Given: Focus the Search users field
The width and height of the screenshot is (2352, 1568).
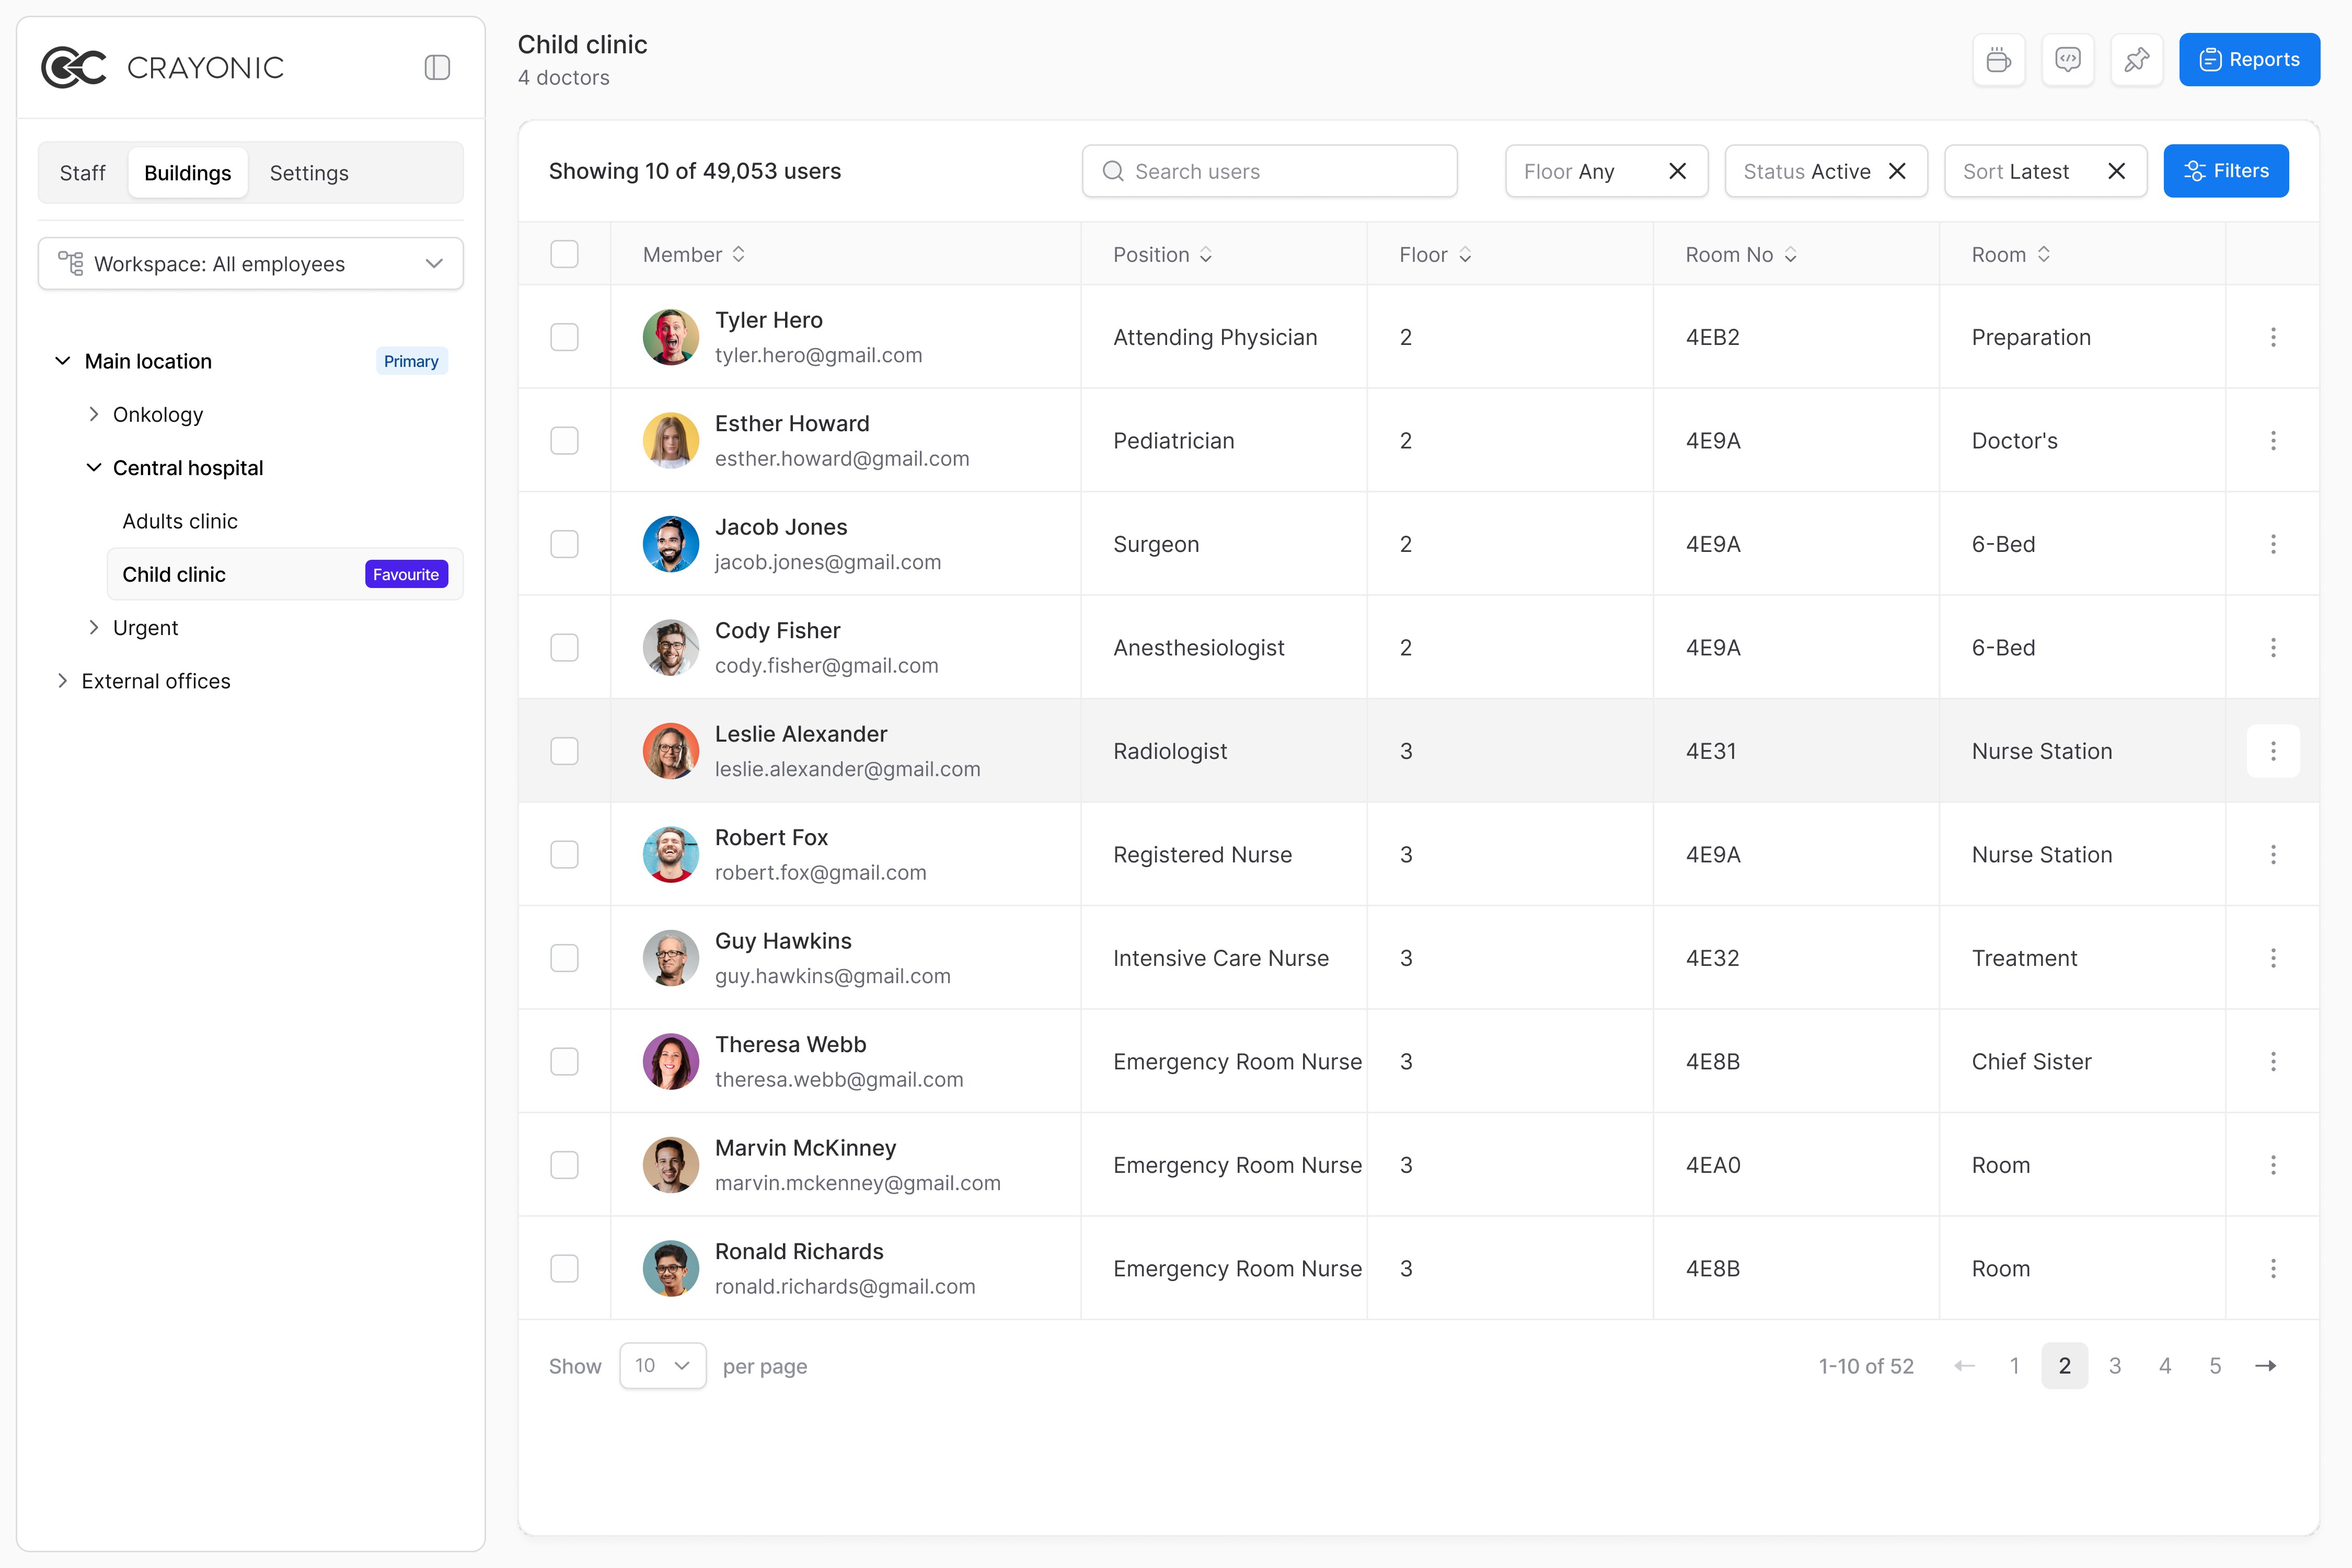Looking at the screenshot, I should (x=1270, y=171).
